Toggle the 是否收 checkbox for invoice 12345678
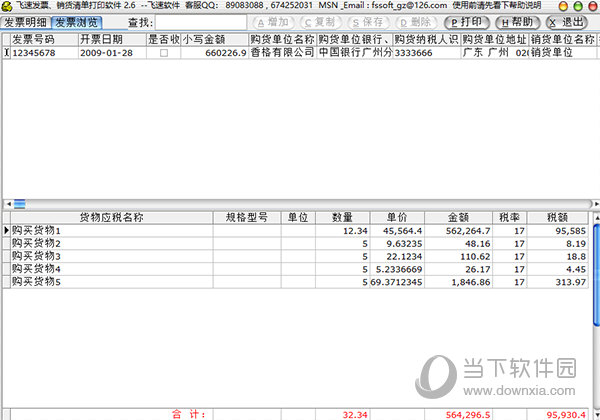600x420 pixels. pos(164,53)
